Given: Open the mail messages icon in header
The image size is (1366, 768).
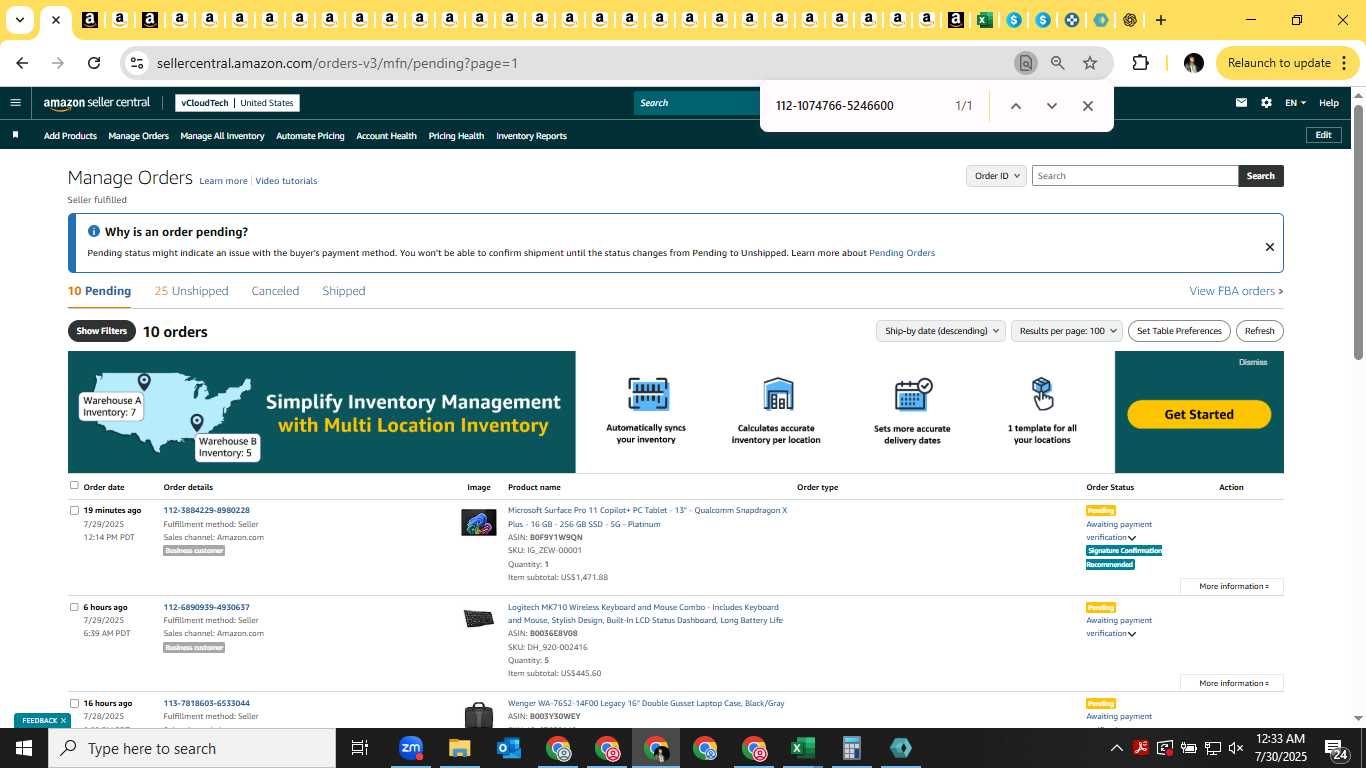Looking at the screenshot, I should [1241, 102].
